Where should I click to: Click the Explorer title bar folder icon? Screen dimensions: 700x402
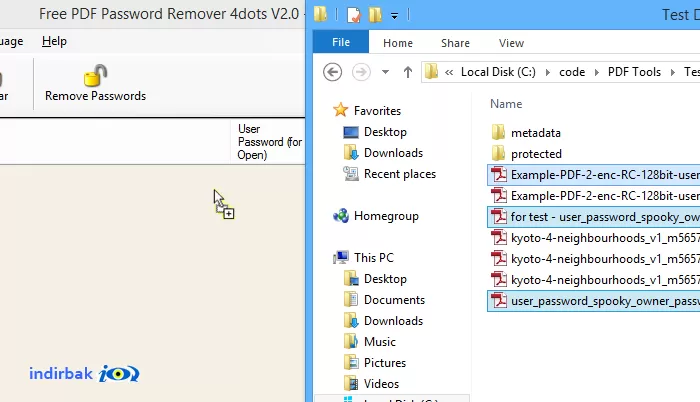(320, 15)
